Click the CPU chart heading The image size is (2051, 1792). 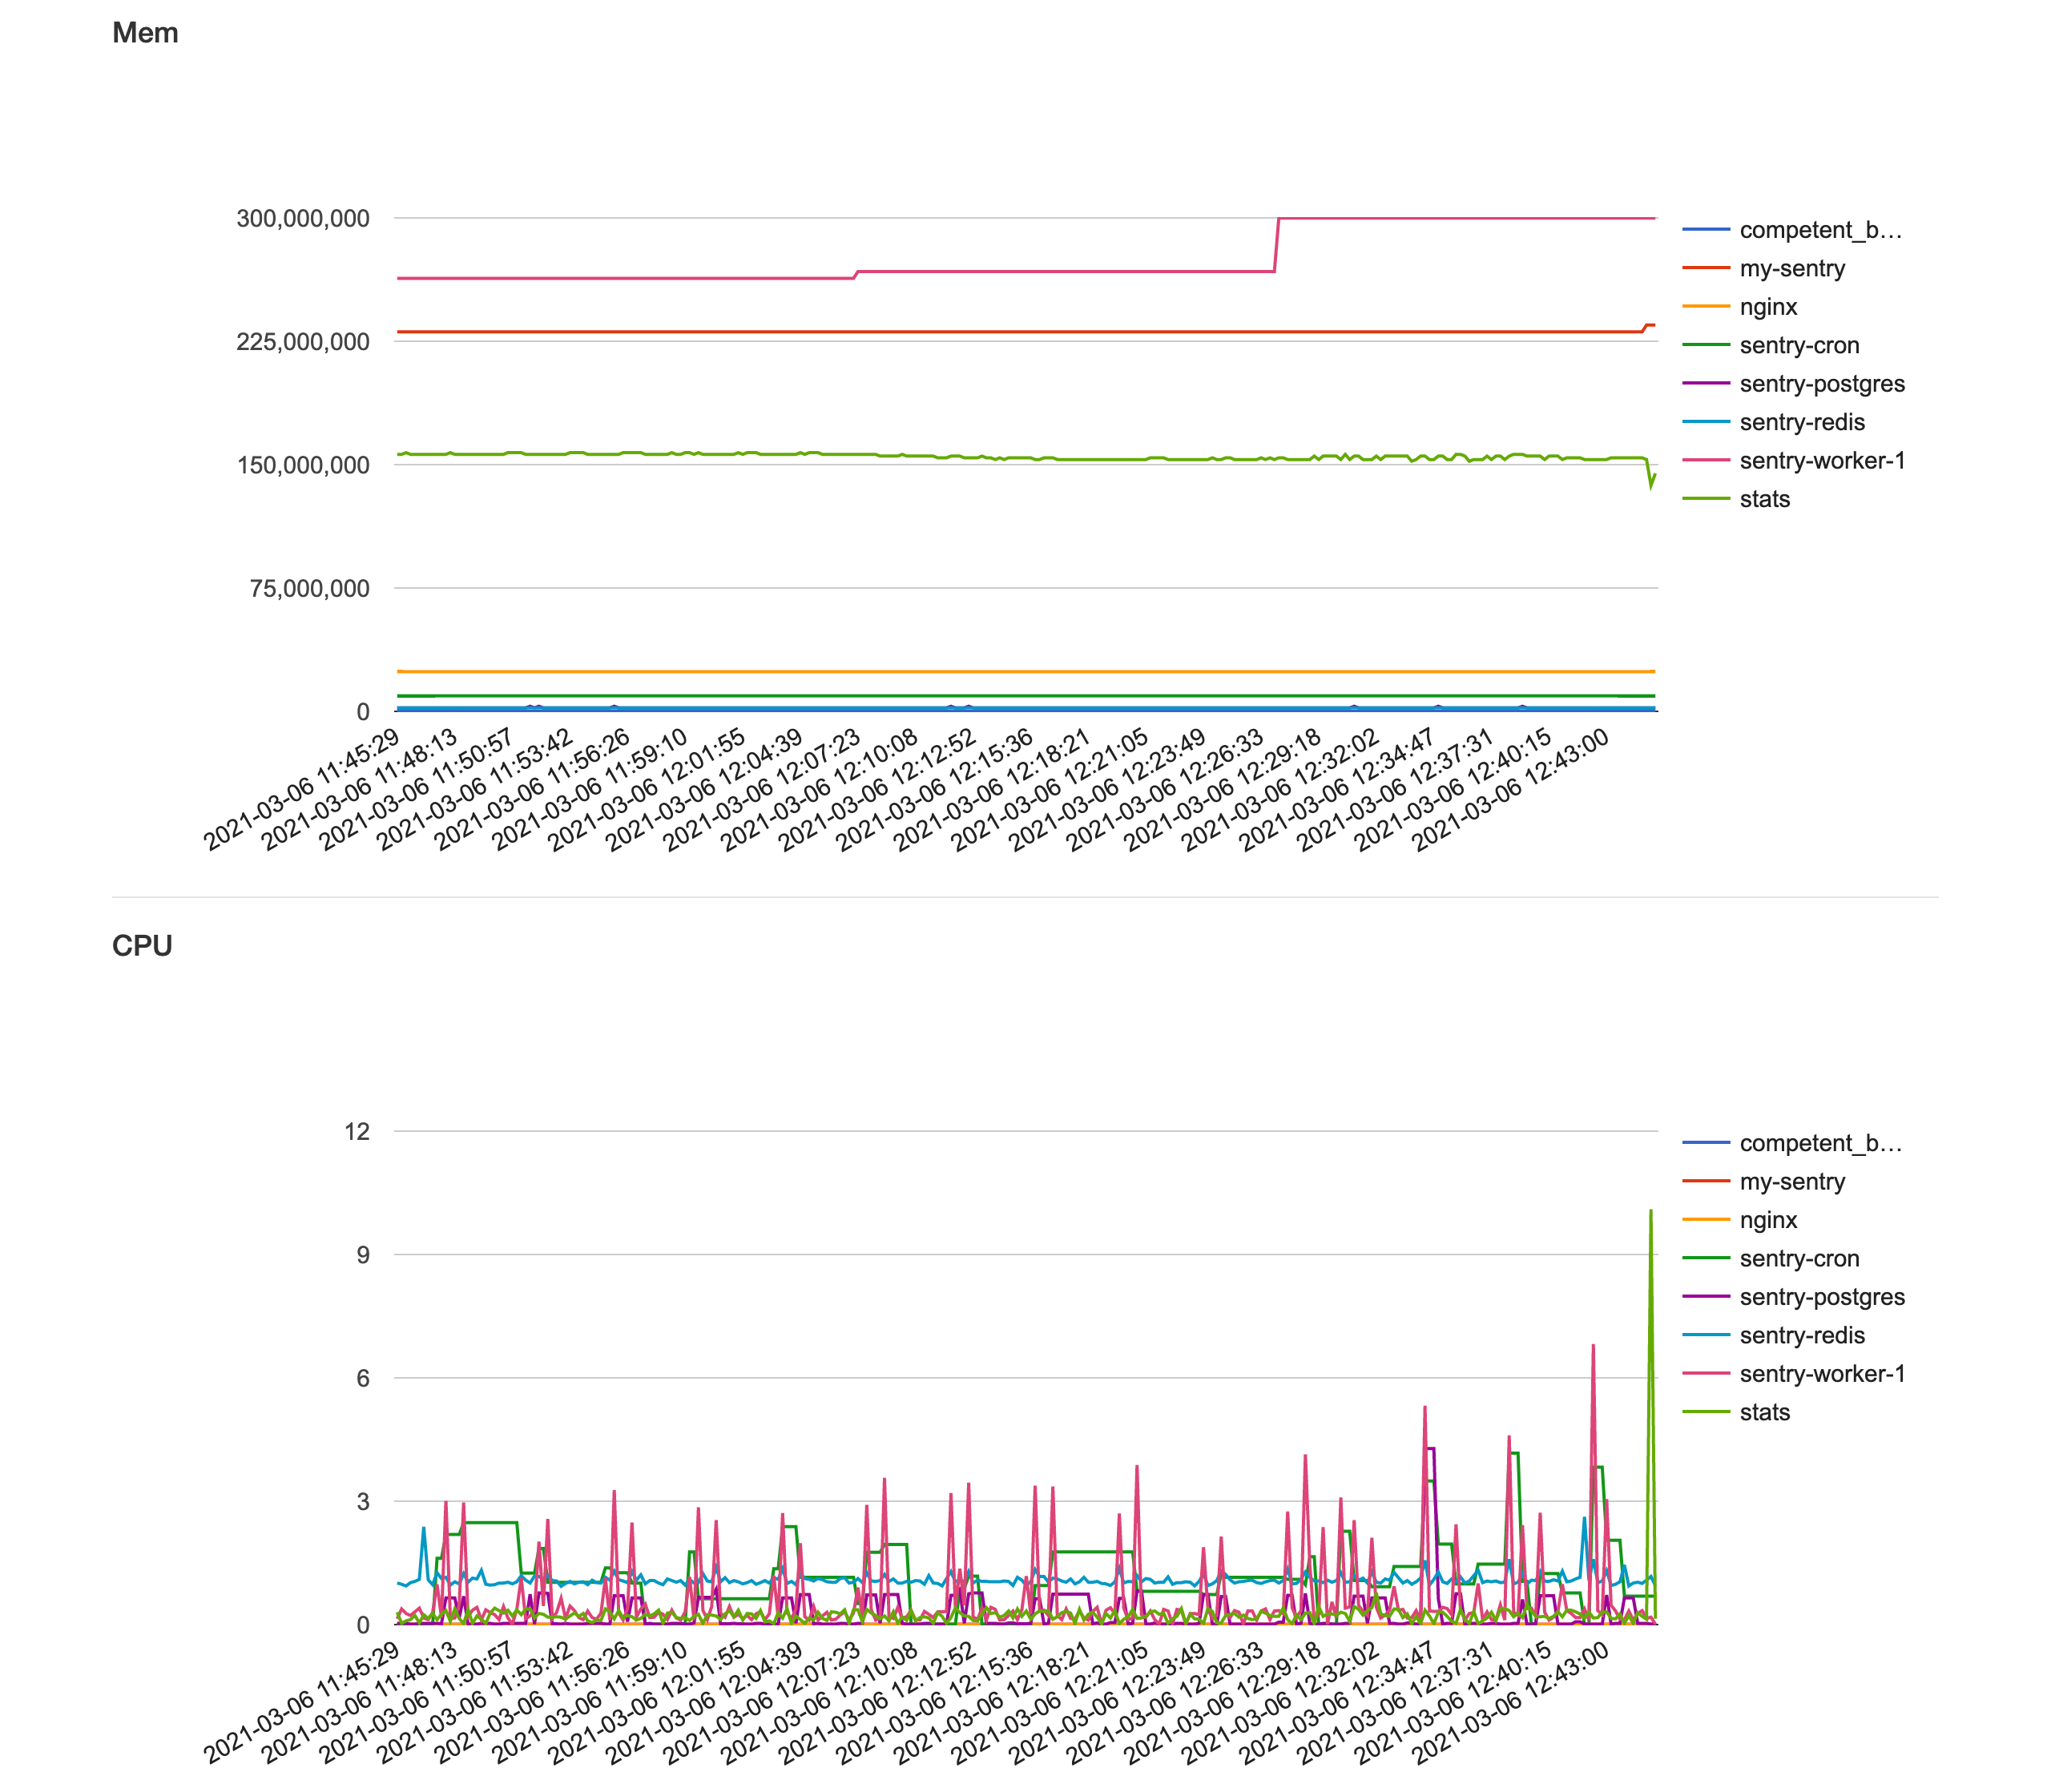pyautogui.click(x=142, y=946)
